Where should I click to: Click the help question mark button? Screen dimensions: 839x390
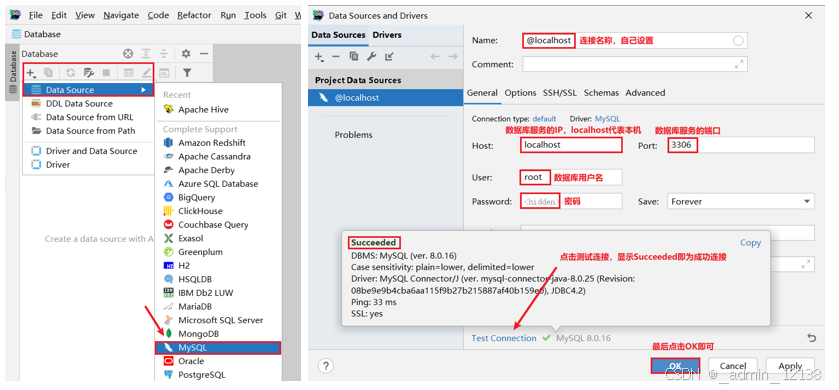point(325,366)
